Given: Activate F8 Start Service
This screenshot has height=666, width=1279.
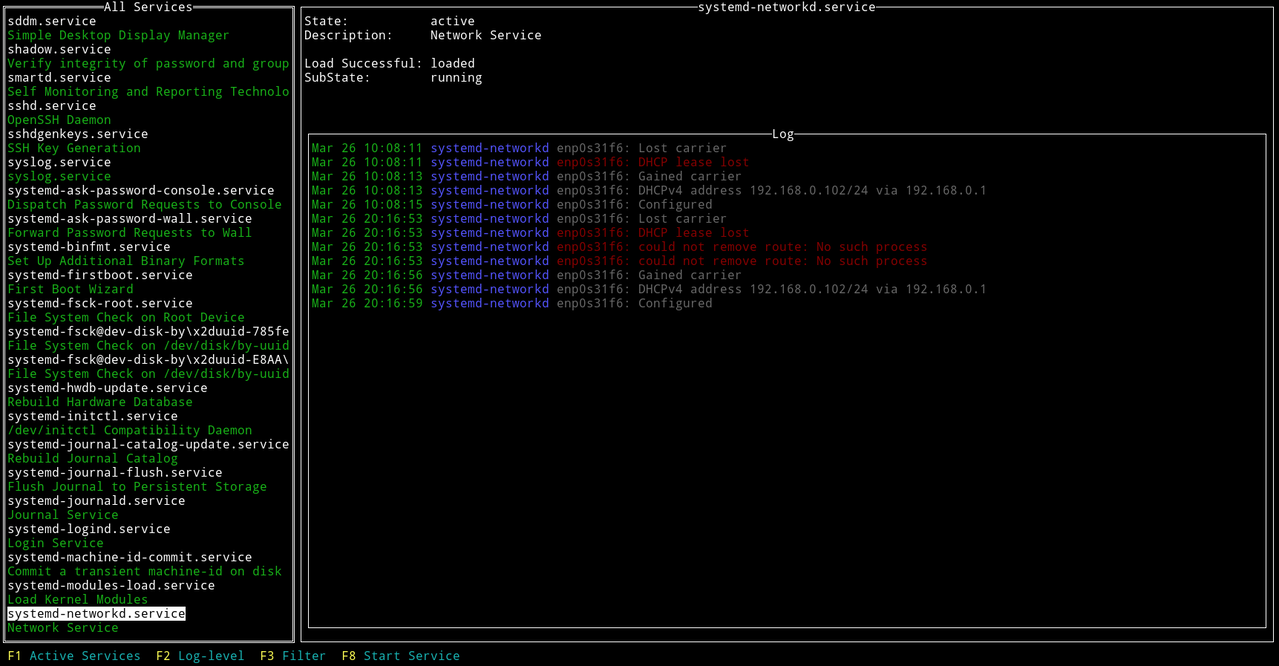Looking at the screenshot, I should click(401, 656).
